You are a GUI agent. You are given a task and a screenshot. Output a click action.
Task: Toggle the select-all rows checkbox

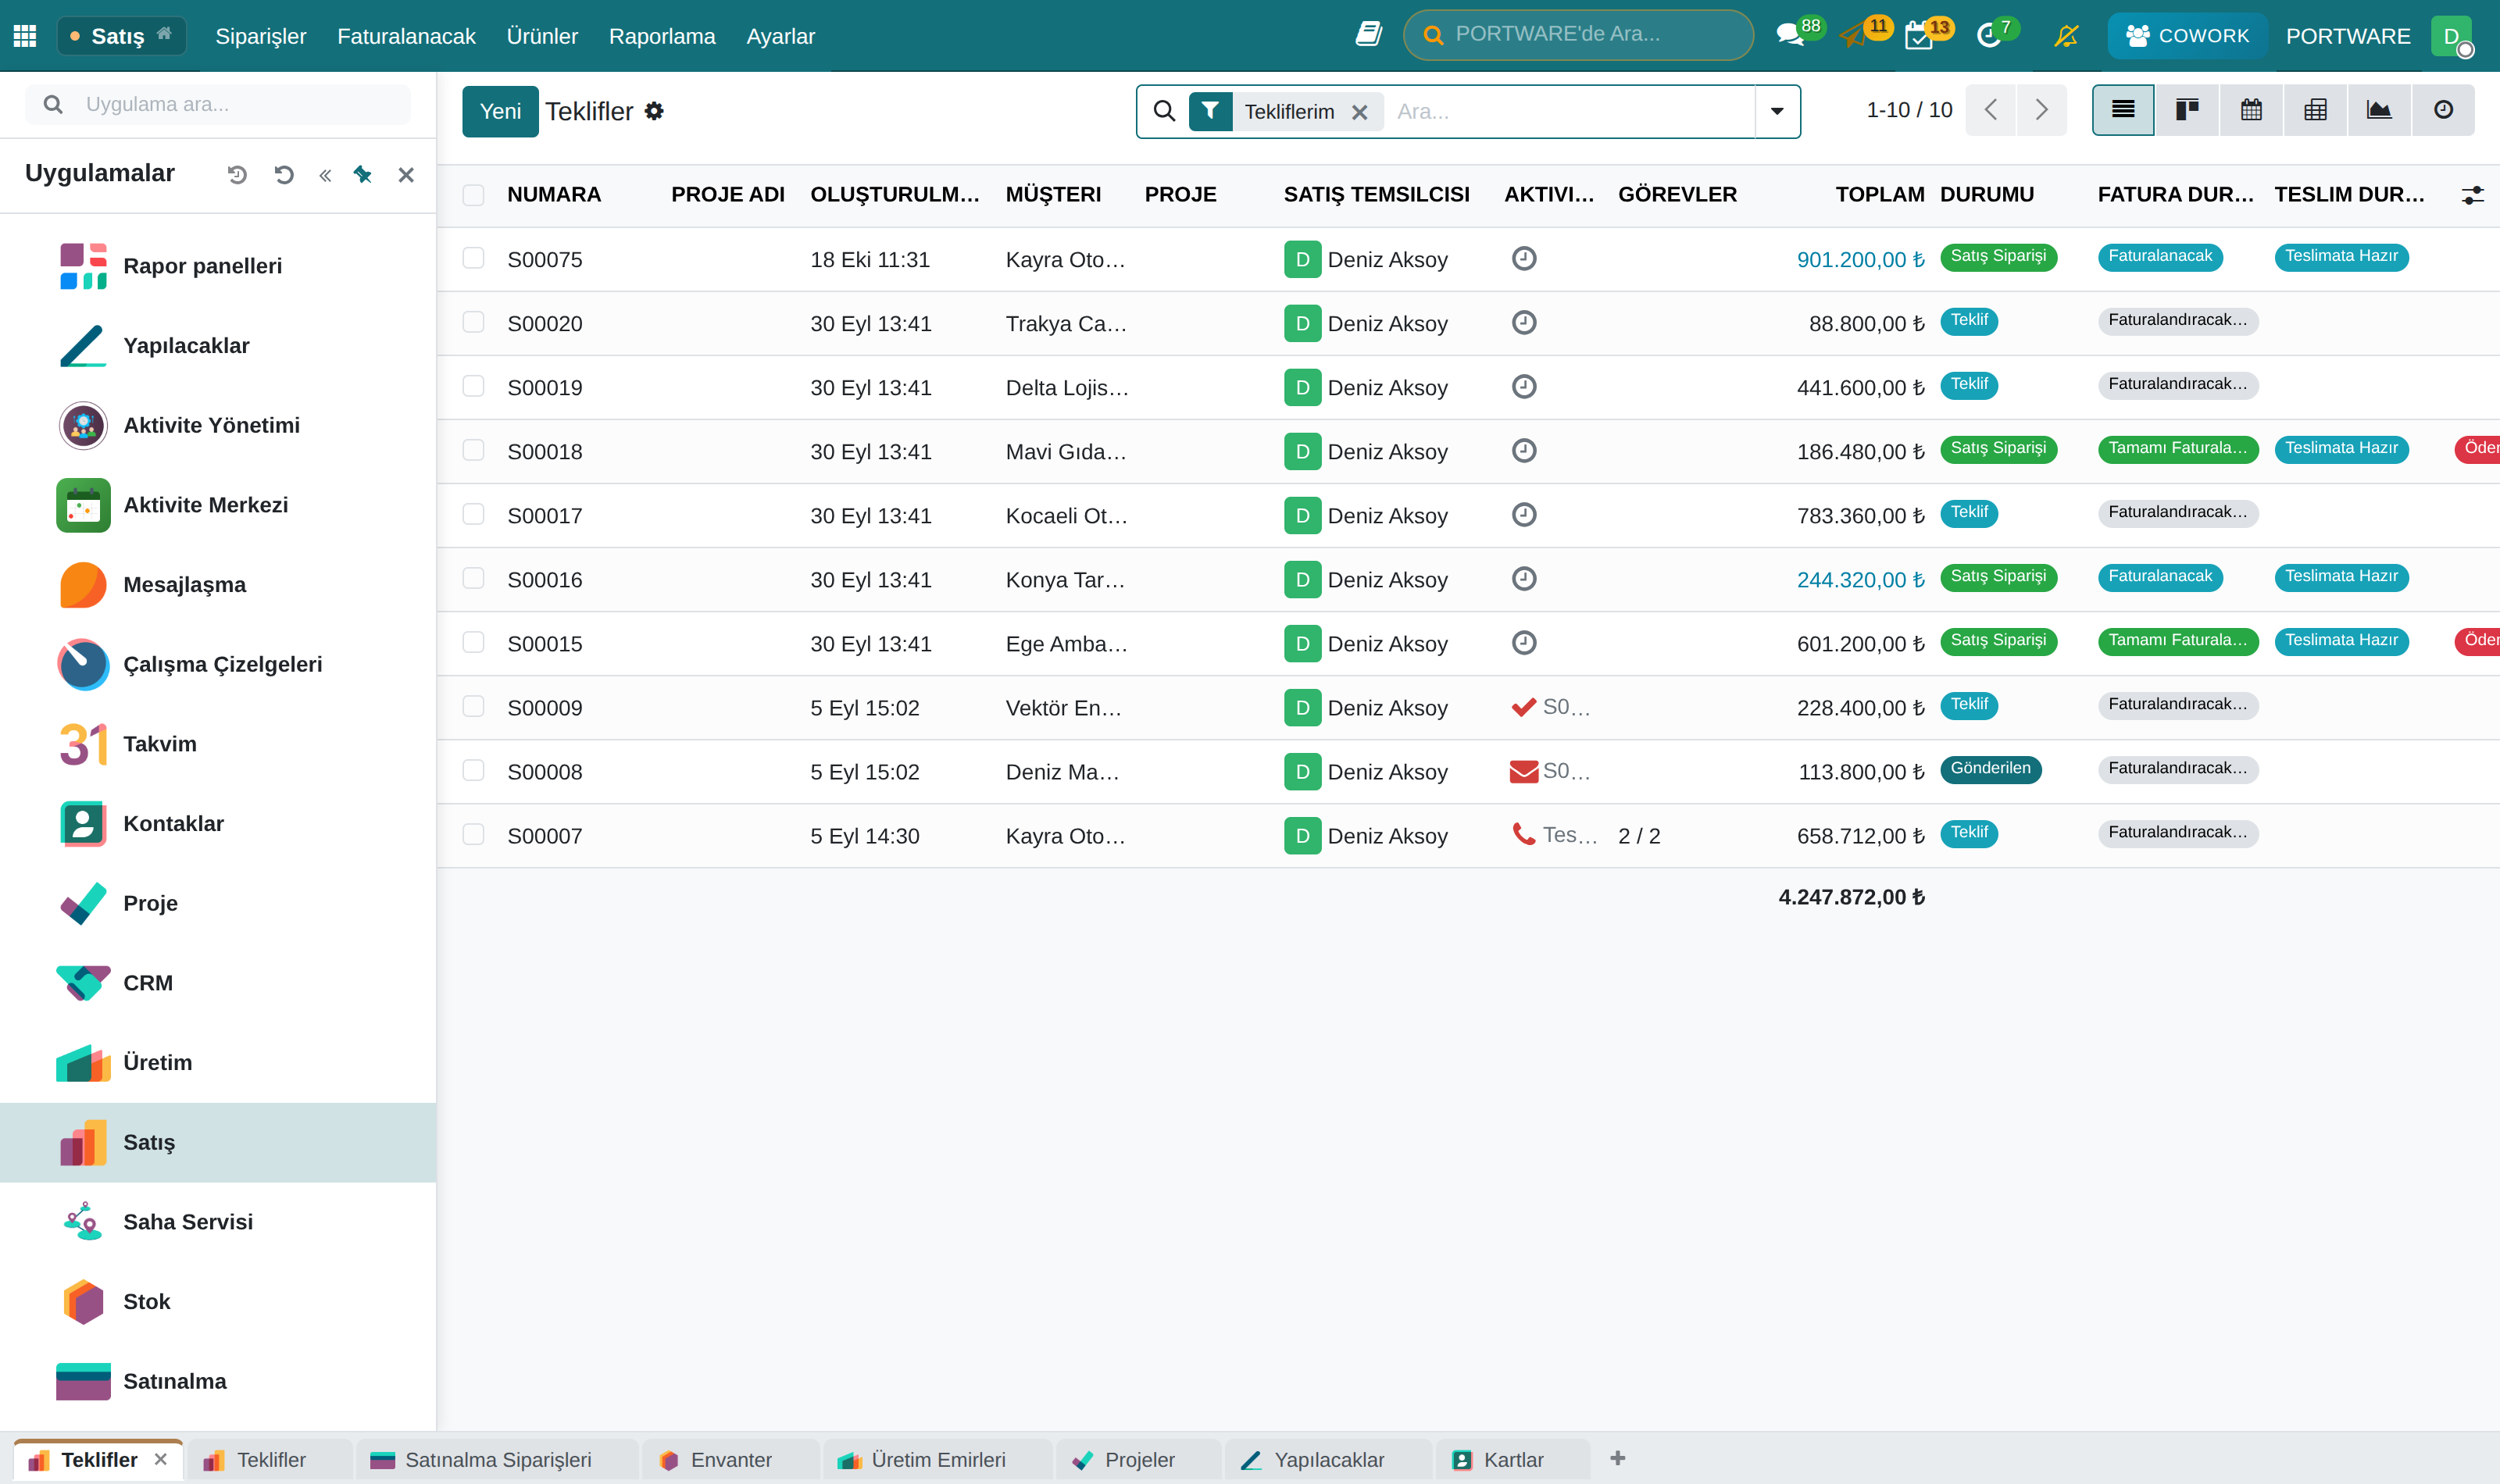click(474, 195)
